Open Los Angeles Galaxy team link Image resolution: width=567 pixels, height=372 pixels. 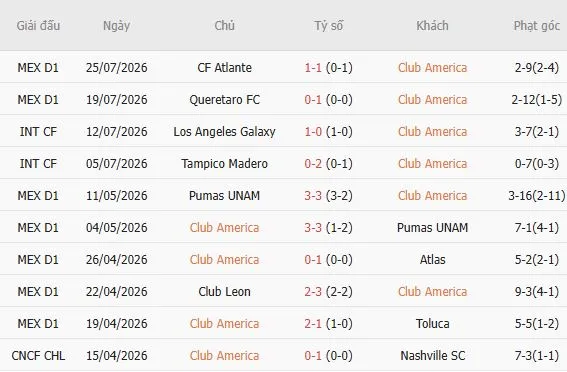click(x=225, y=132)
